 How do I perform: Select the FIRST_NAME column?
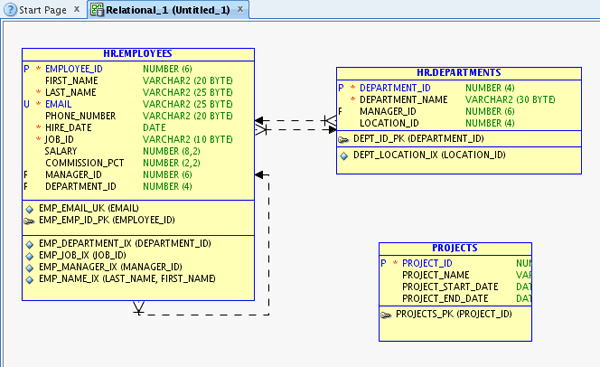72,81
